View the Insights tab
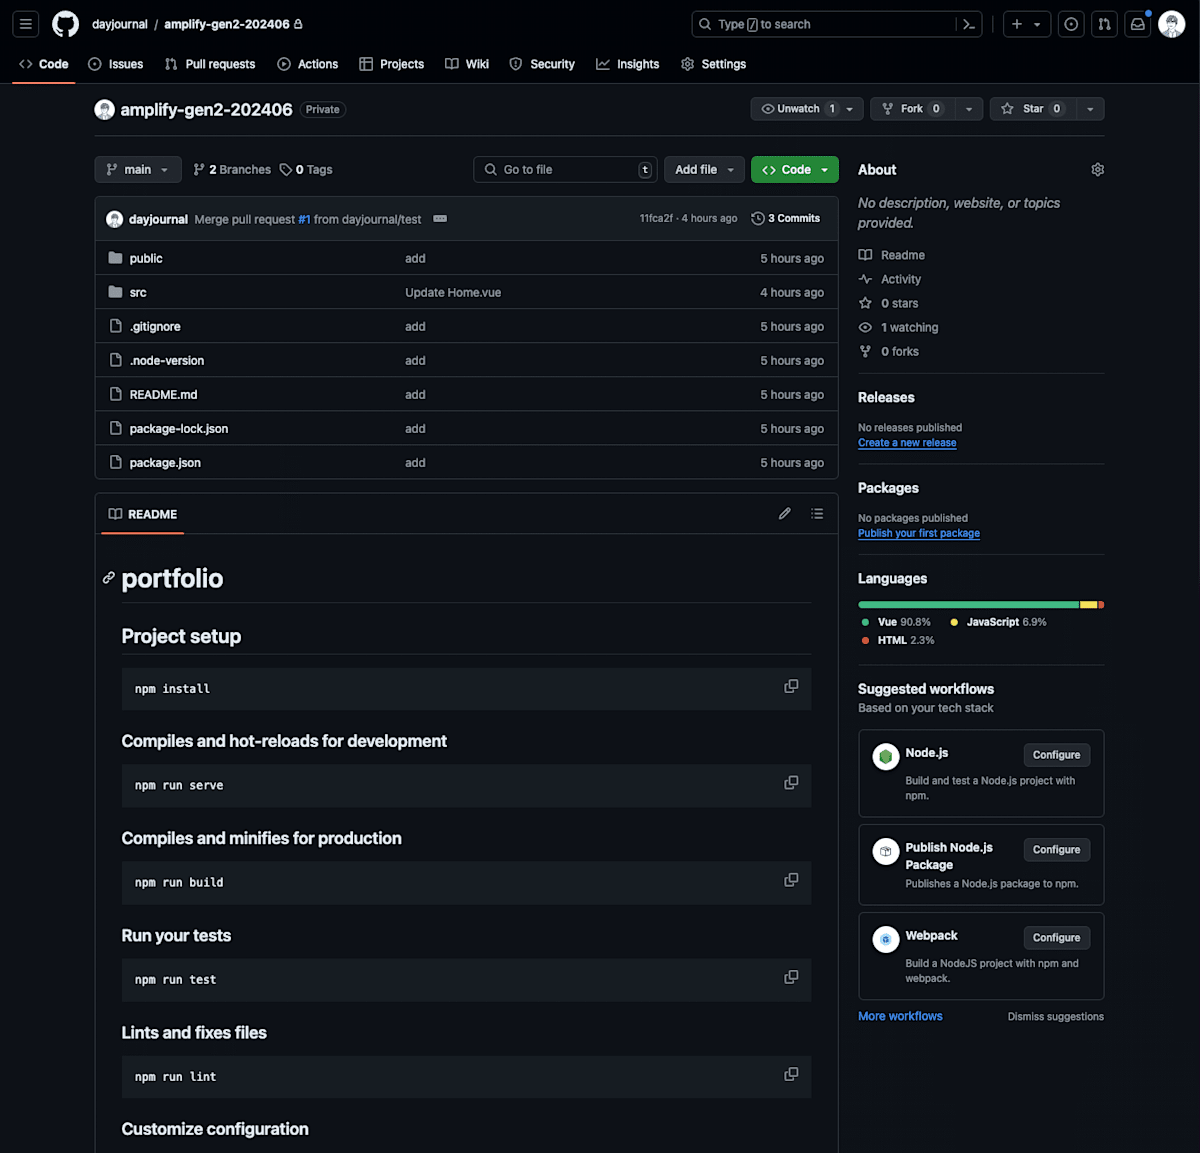Image resolution: width=1200 pixels, height=1153 pixels. [x=628, y=64]
